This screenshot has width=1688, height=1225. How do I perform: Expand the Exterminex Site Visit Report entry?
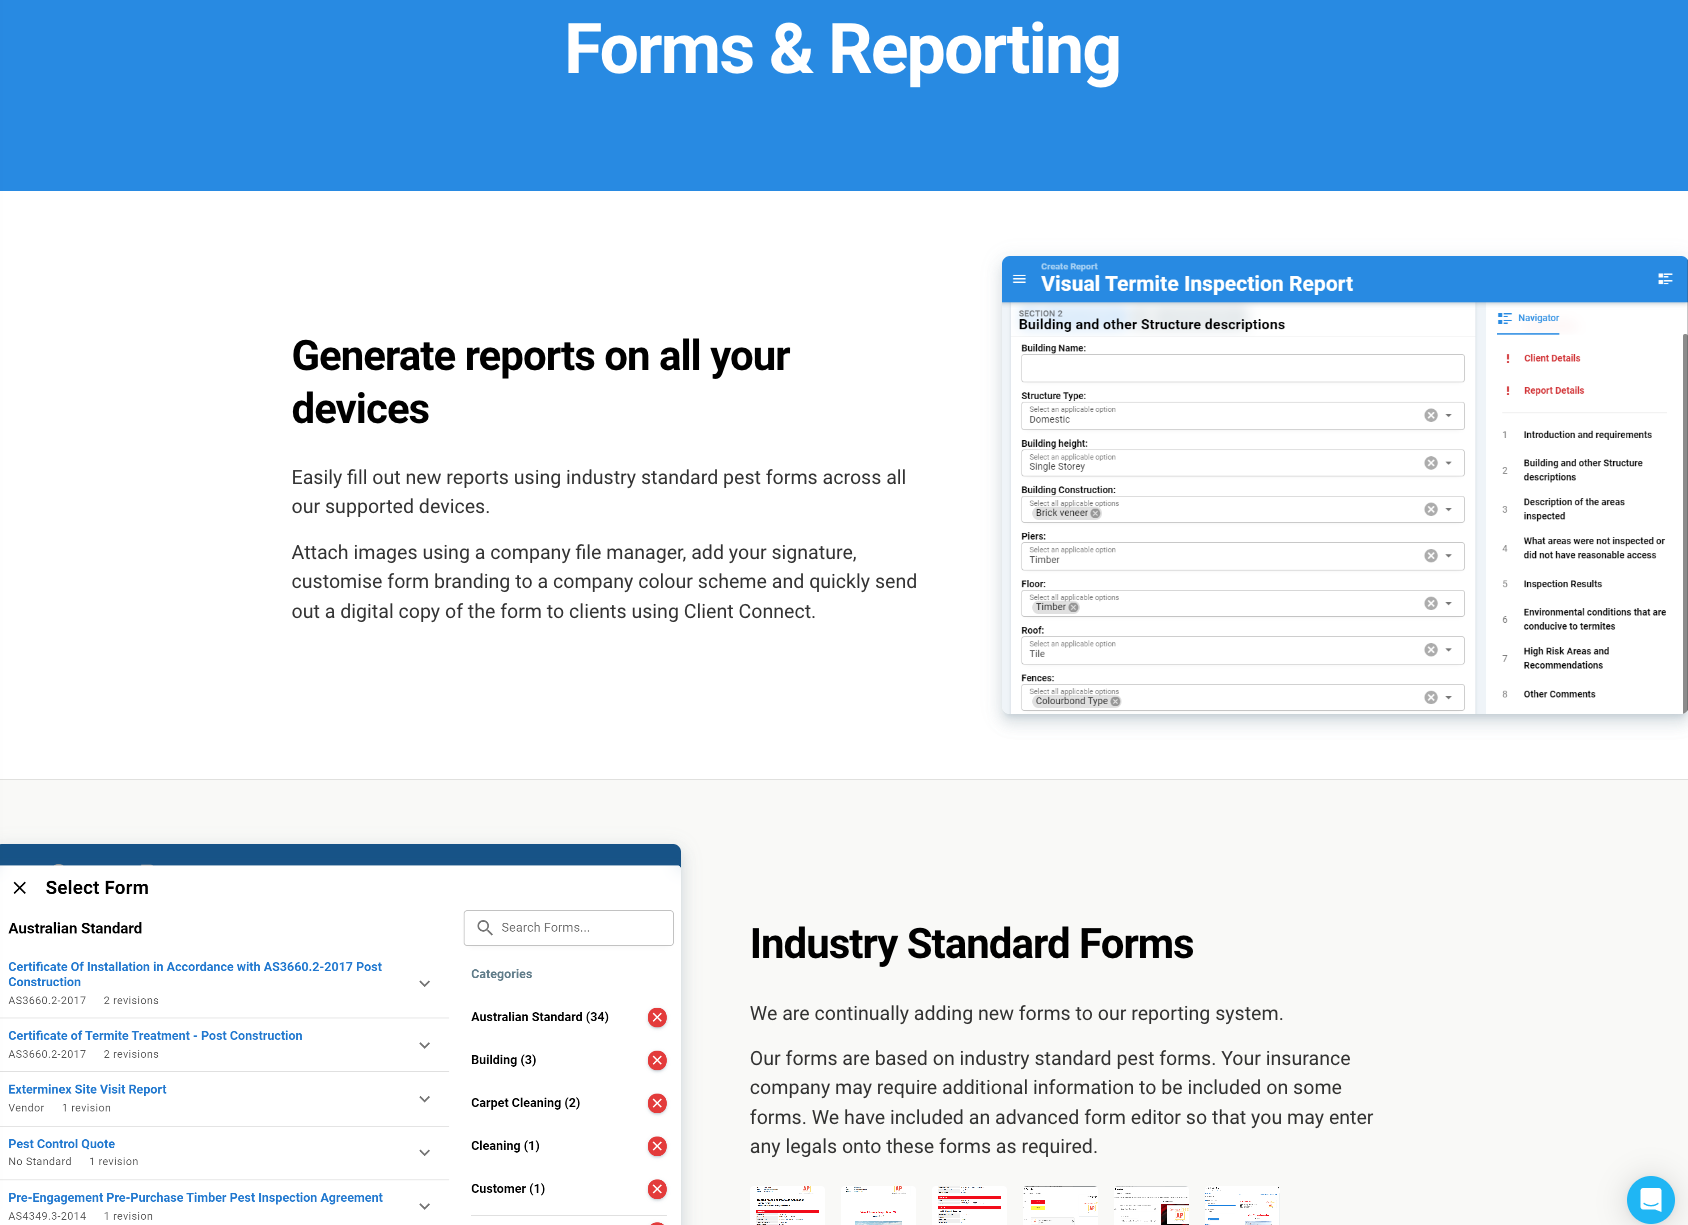[x=425, y=1099]
